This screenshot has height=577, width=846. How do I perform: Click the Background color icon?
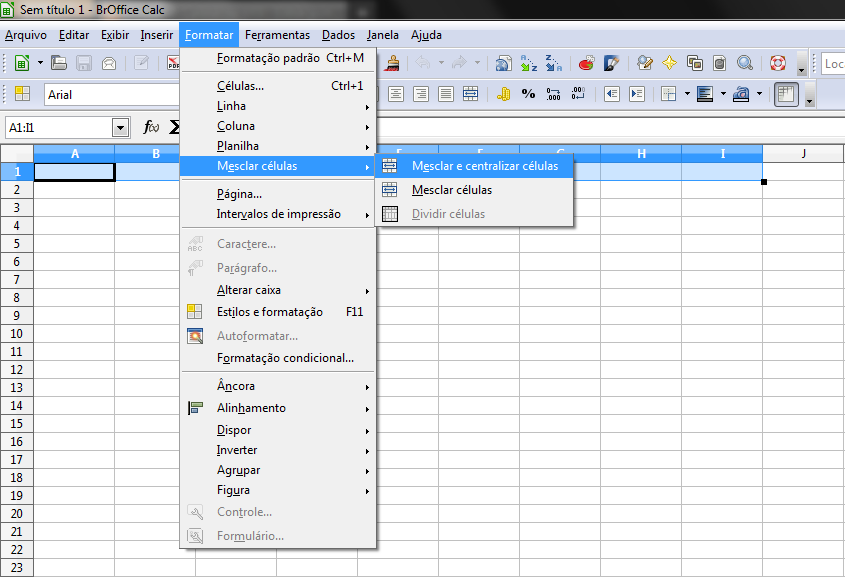705,94
